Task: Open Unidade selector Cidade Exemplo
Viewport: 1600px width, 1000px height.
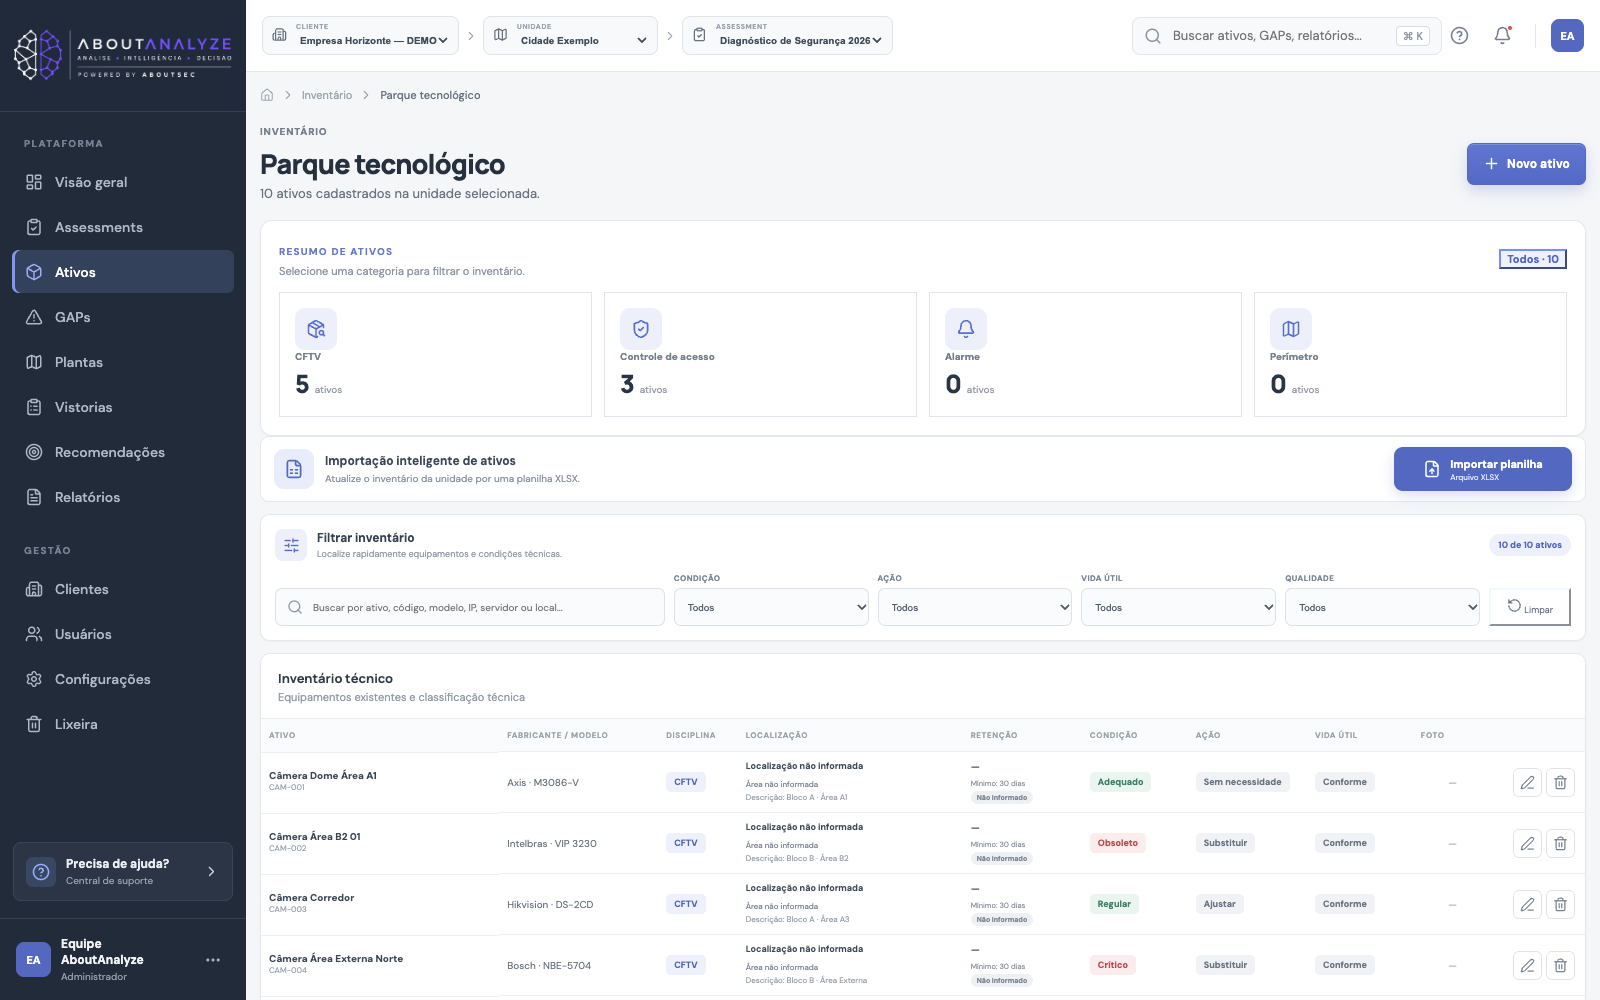Action: coord(570,36)
